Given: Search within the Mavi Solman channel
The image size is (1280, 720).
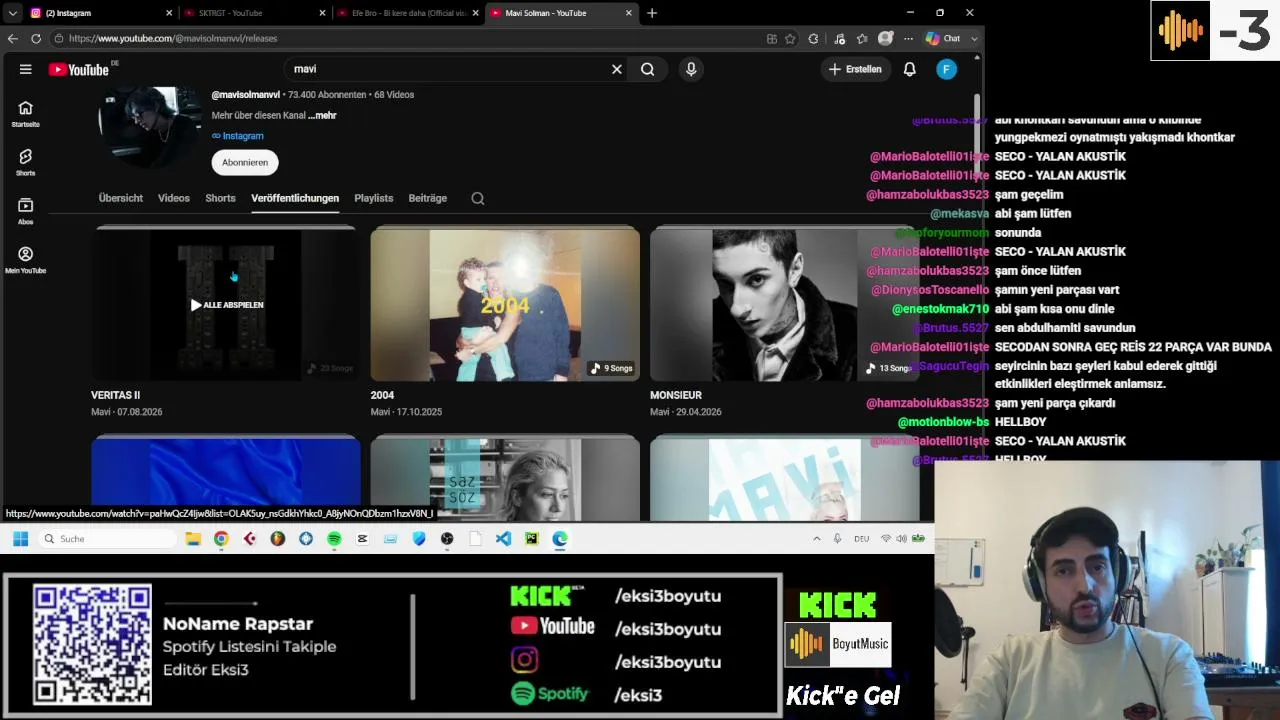Looking at the screenshot, I should [x=478, y=198].
